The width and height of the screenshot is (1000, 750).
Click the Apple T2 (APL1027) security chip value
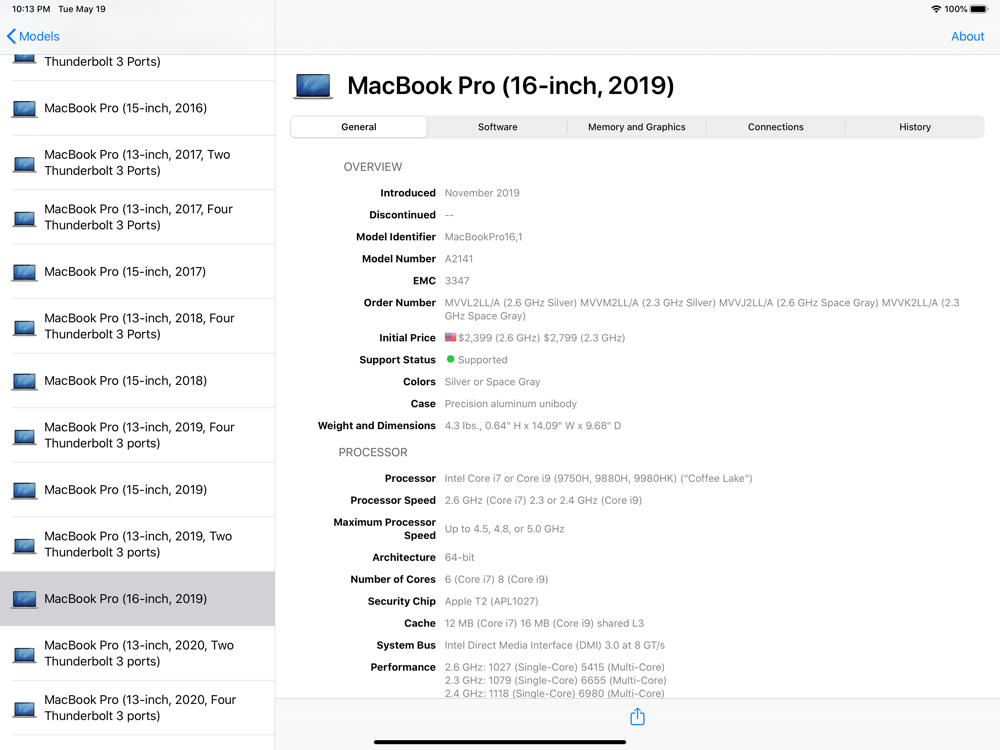point(491,601)
